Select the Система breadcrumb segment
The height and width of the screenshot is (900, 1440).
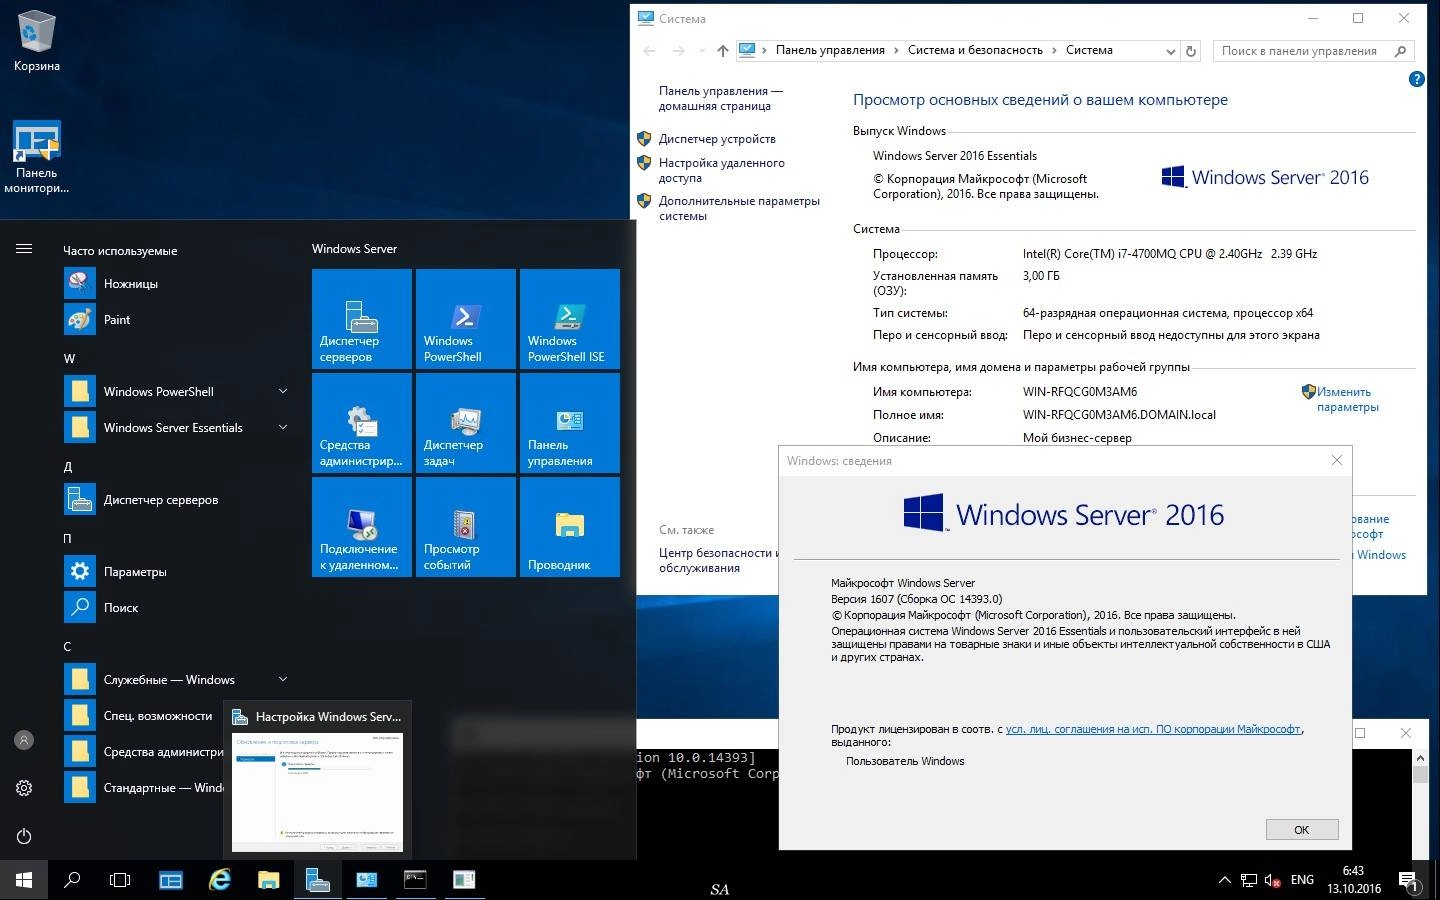[1089, 50]
